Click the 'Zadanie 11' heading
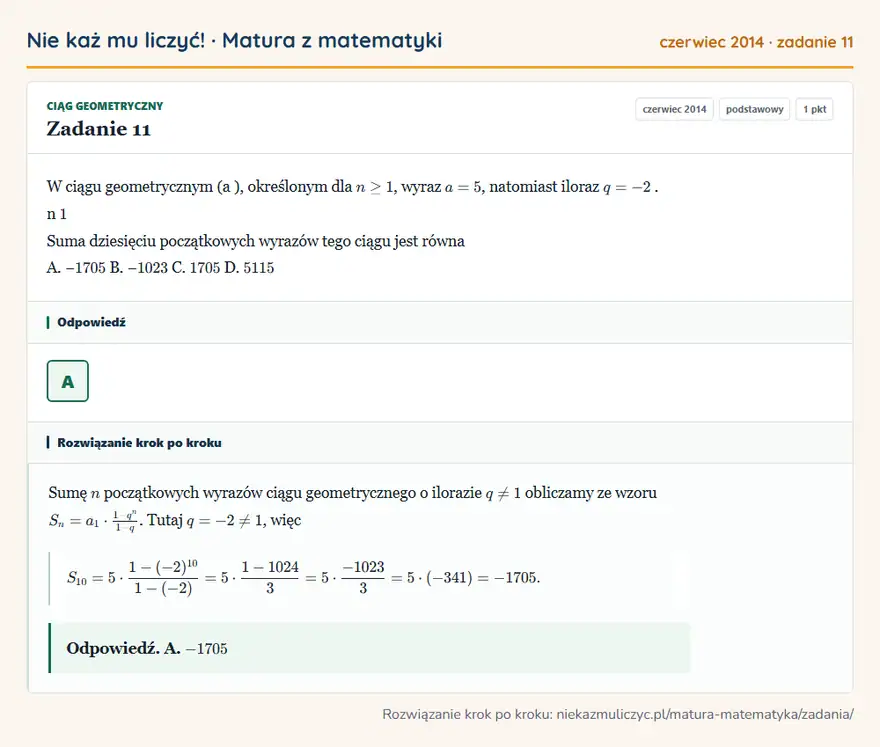Screen dimensions: 880x747 99,129
